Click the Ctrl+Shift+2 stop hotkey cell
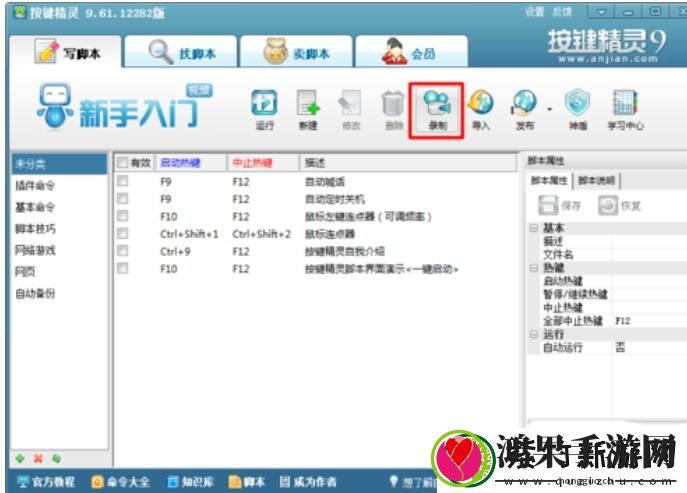Viewport: 687px width, 493px height. click(262, 234)
